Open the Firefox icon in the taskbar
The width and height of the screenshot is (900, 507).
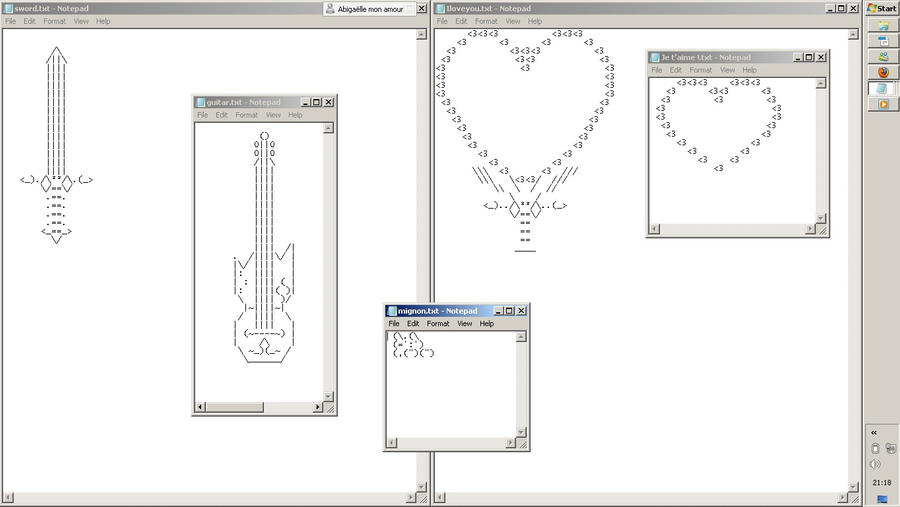point(883,72)
